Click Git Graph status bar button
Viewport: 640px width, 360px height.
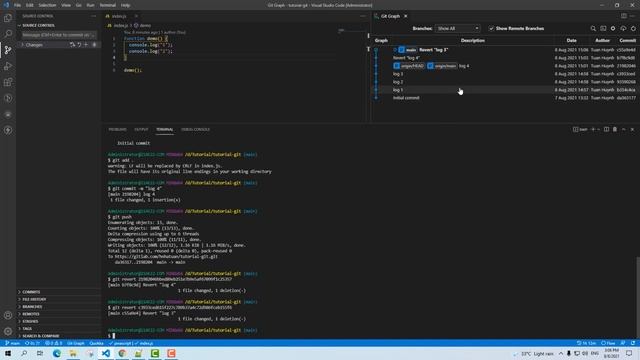click(x=76, y=343)
